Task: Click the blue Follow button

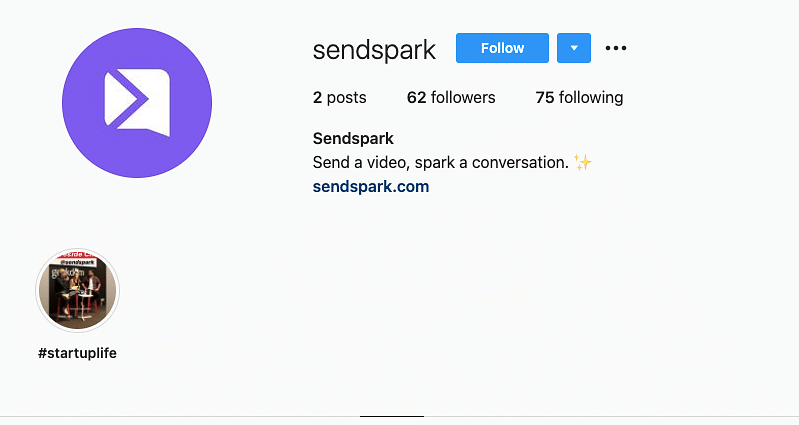Action: [x=502, y=48]
